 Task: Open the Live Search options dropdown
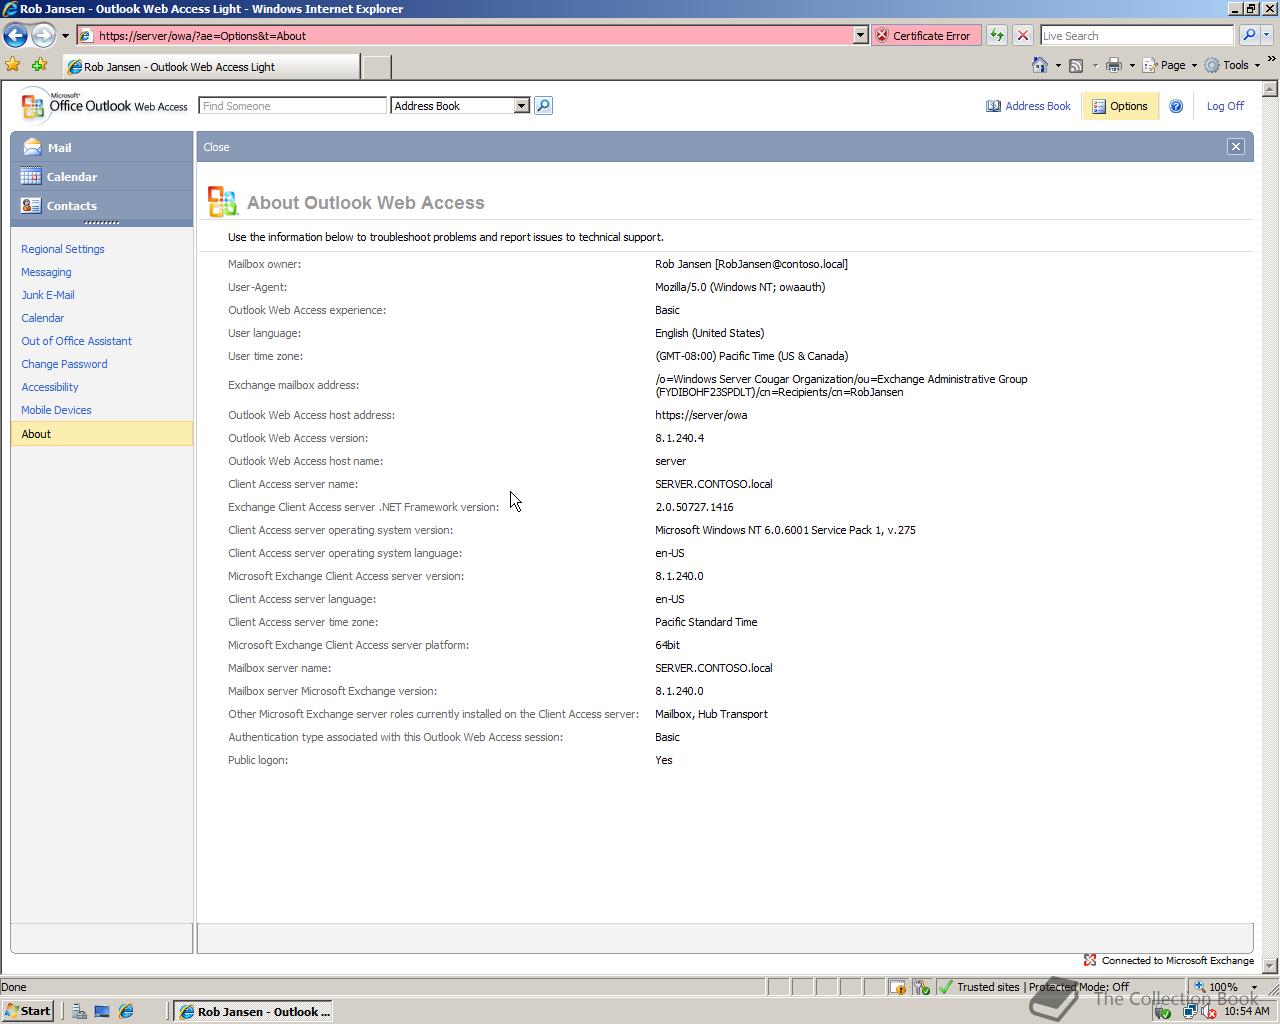pyautogui.click(x=1267, y=35)
